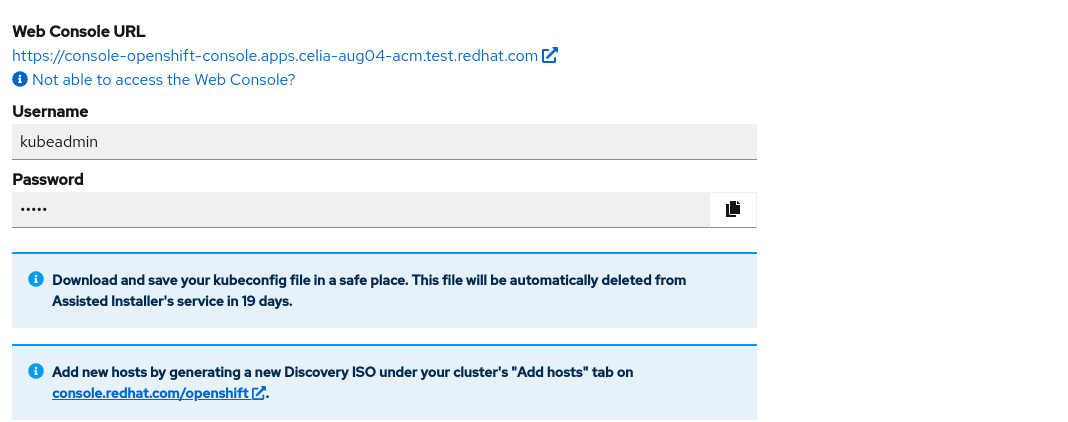Click "Assisted Installer's service in 19 days" line

coord(172,300)
